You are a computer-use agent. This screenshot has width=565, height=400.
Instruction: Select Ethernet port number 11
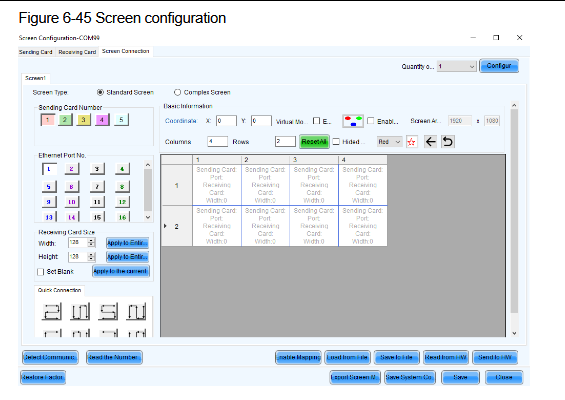coord(97,202)
